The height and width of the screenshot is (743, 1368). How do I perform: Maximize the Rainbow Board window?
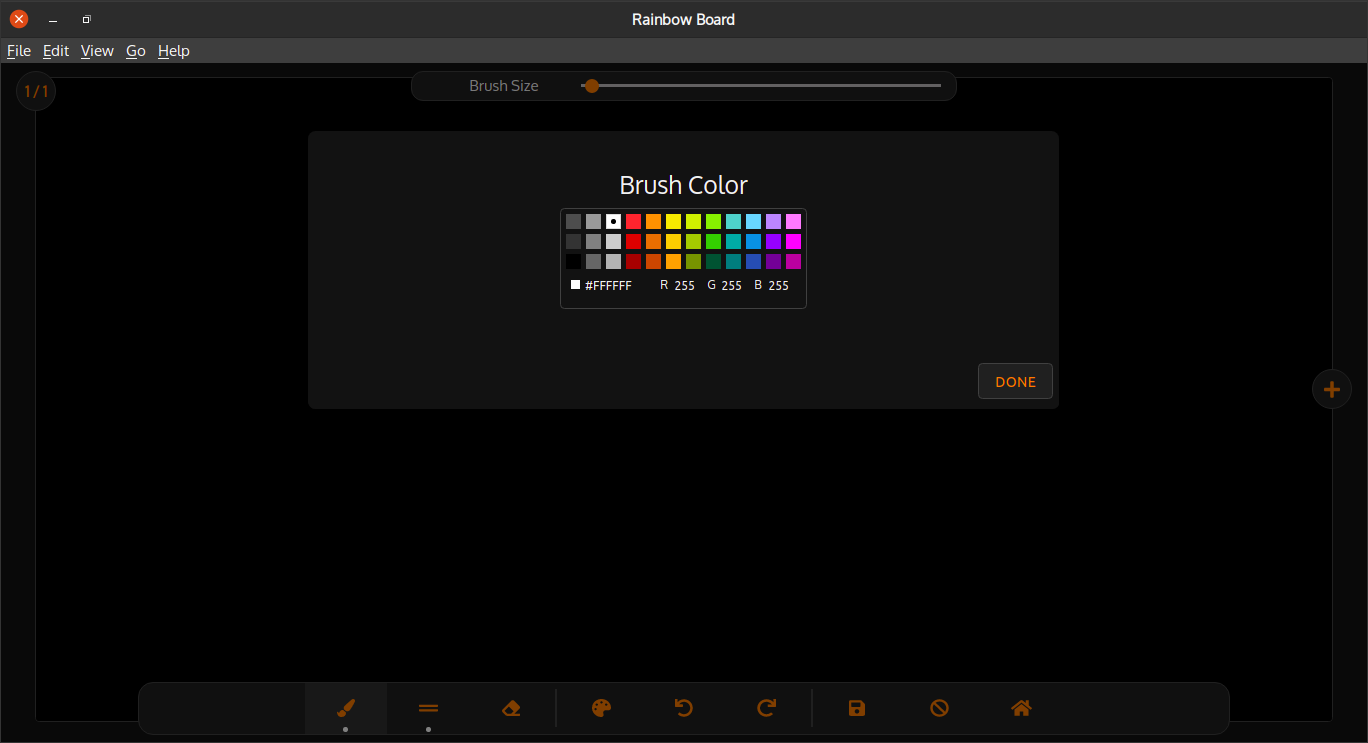87,19
